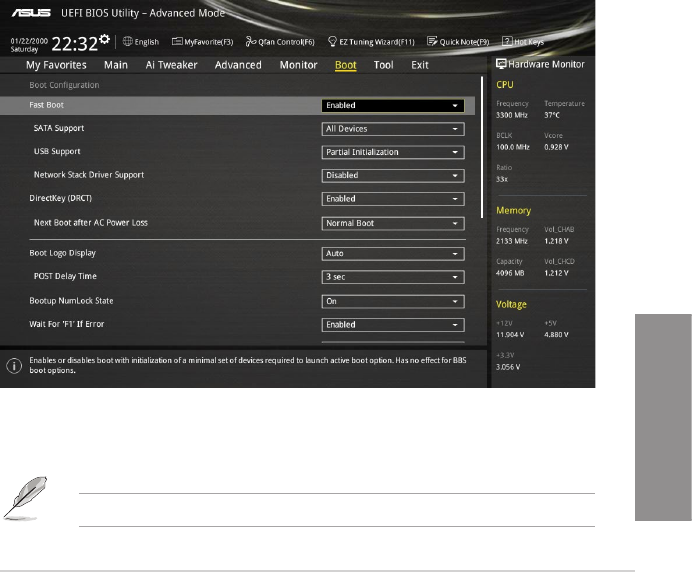Click the Capacity 4096 MB value
This screenshot has width=692, height=572.
pos(510,273)
